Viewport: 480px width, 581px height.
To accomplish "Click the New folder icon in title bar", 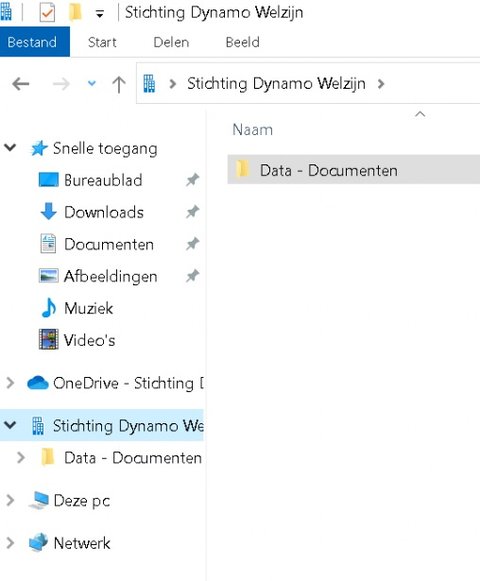I will 75,12.
